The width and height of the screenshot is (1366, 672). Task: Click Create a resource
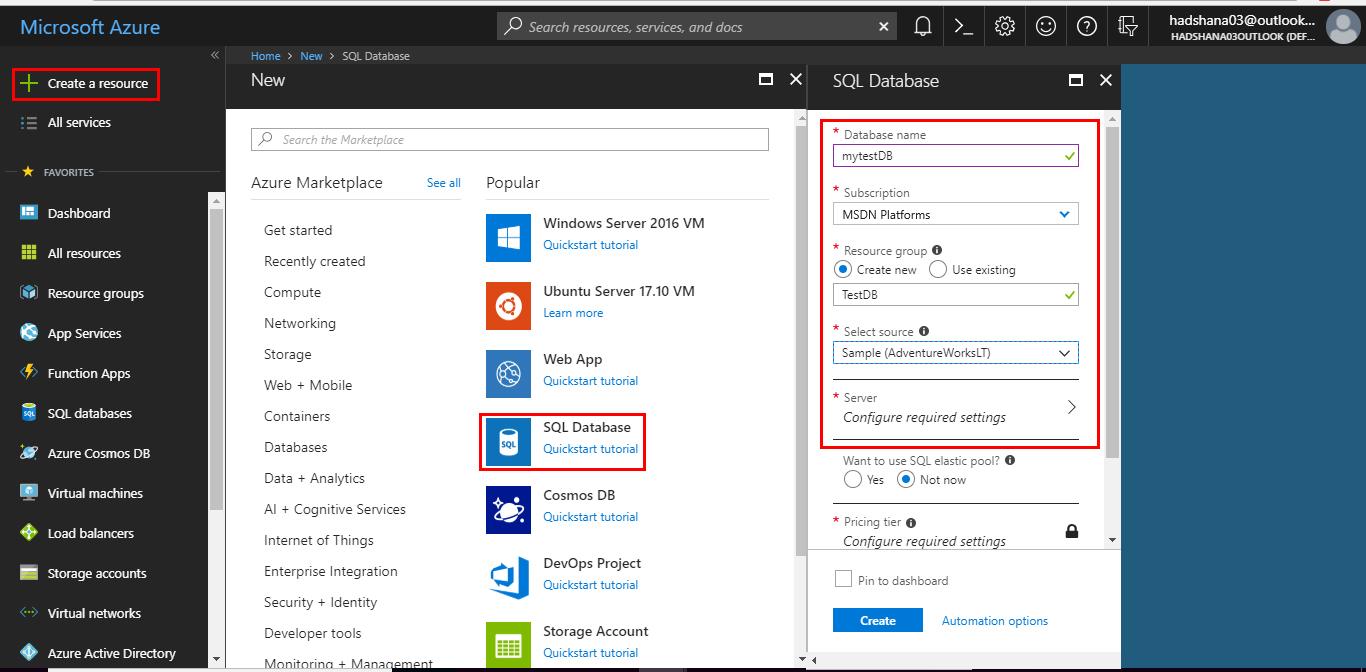(86, 84)
